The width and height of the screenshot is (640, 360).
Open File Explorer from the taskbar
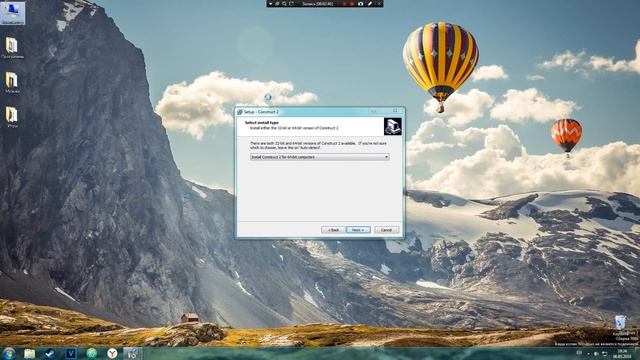coord(29,353)
